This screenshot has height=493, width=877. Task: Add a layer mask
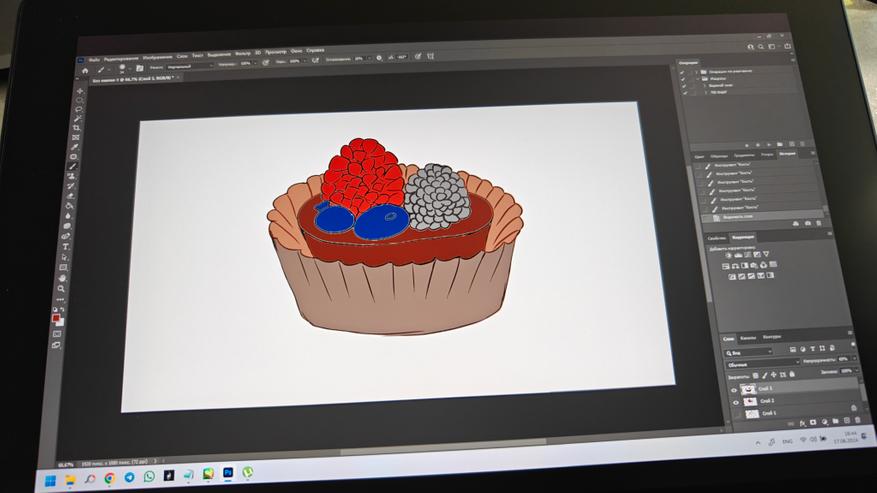(x=813, y=422)
